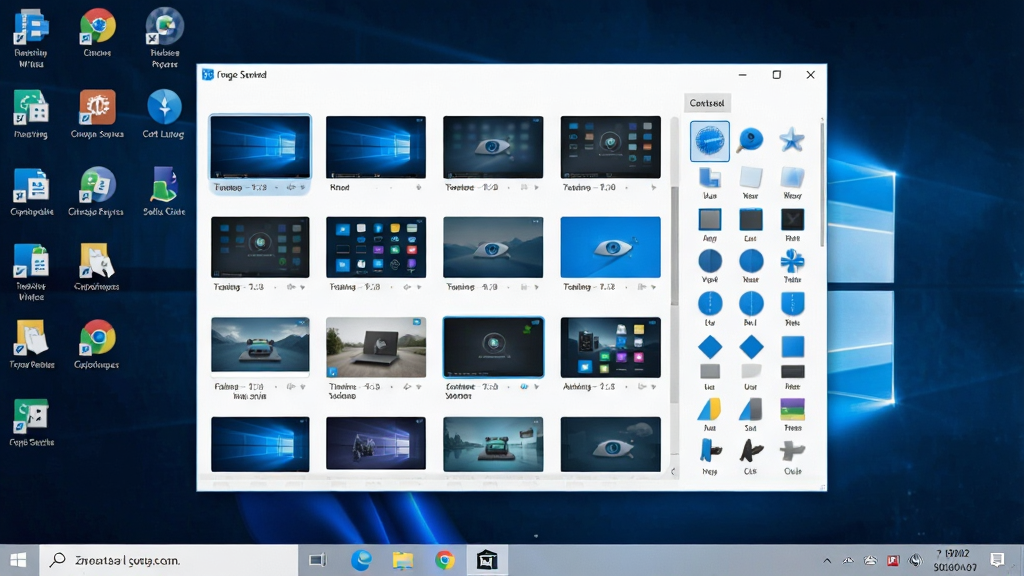1024x576 pixels.
Task: Select the highlighted blue globe icon in side panel
Action: click(710, 140)
